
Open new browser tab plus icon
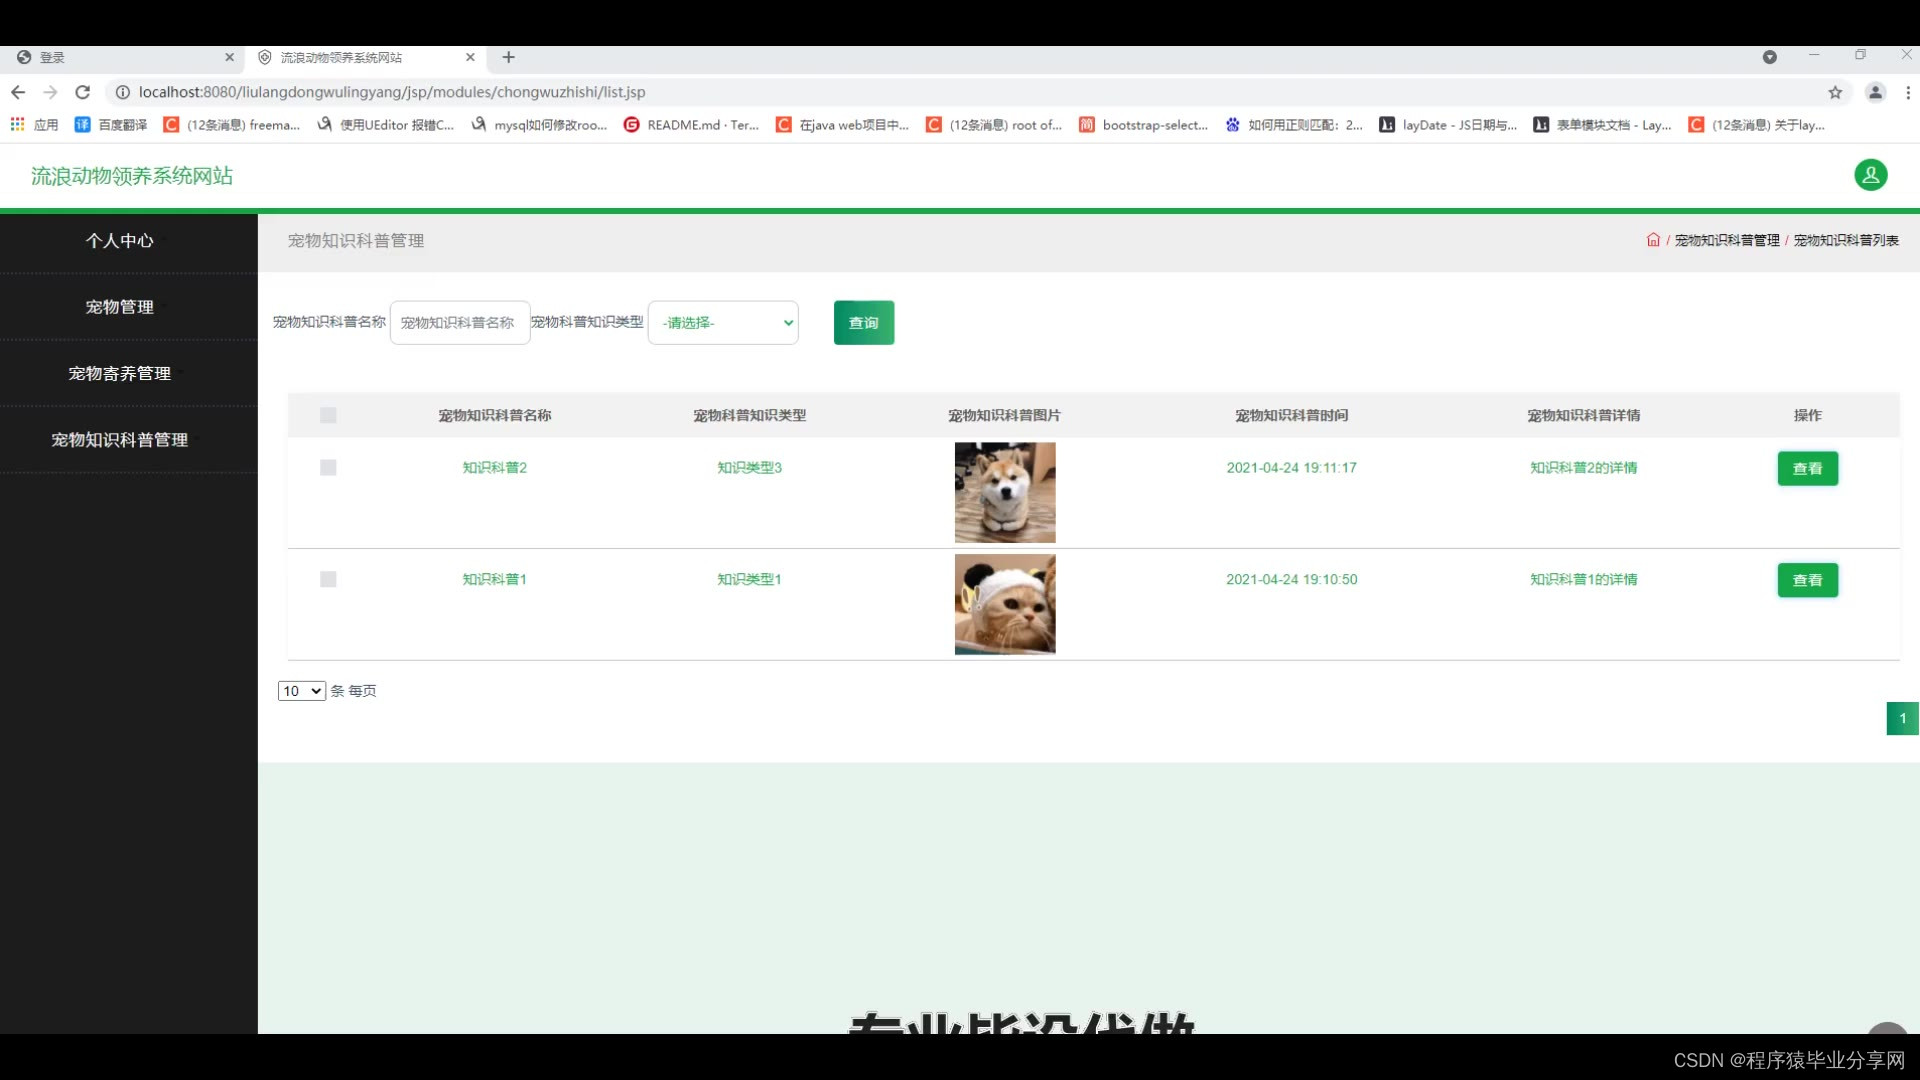coord(508,57)
